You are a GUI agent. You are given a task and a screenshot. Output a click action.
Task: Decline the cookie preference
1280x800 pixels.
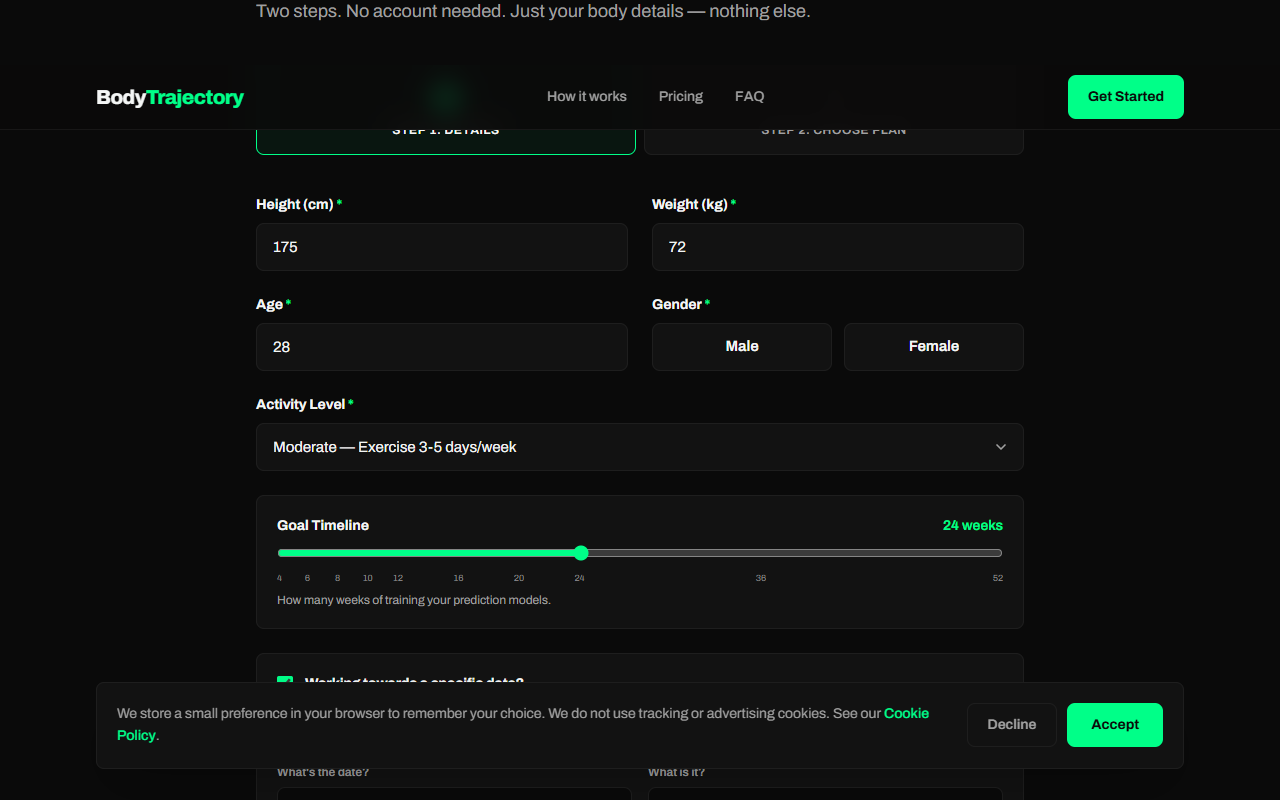pos(1012,725)
